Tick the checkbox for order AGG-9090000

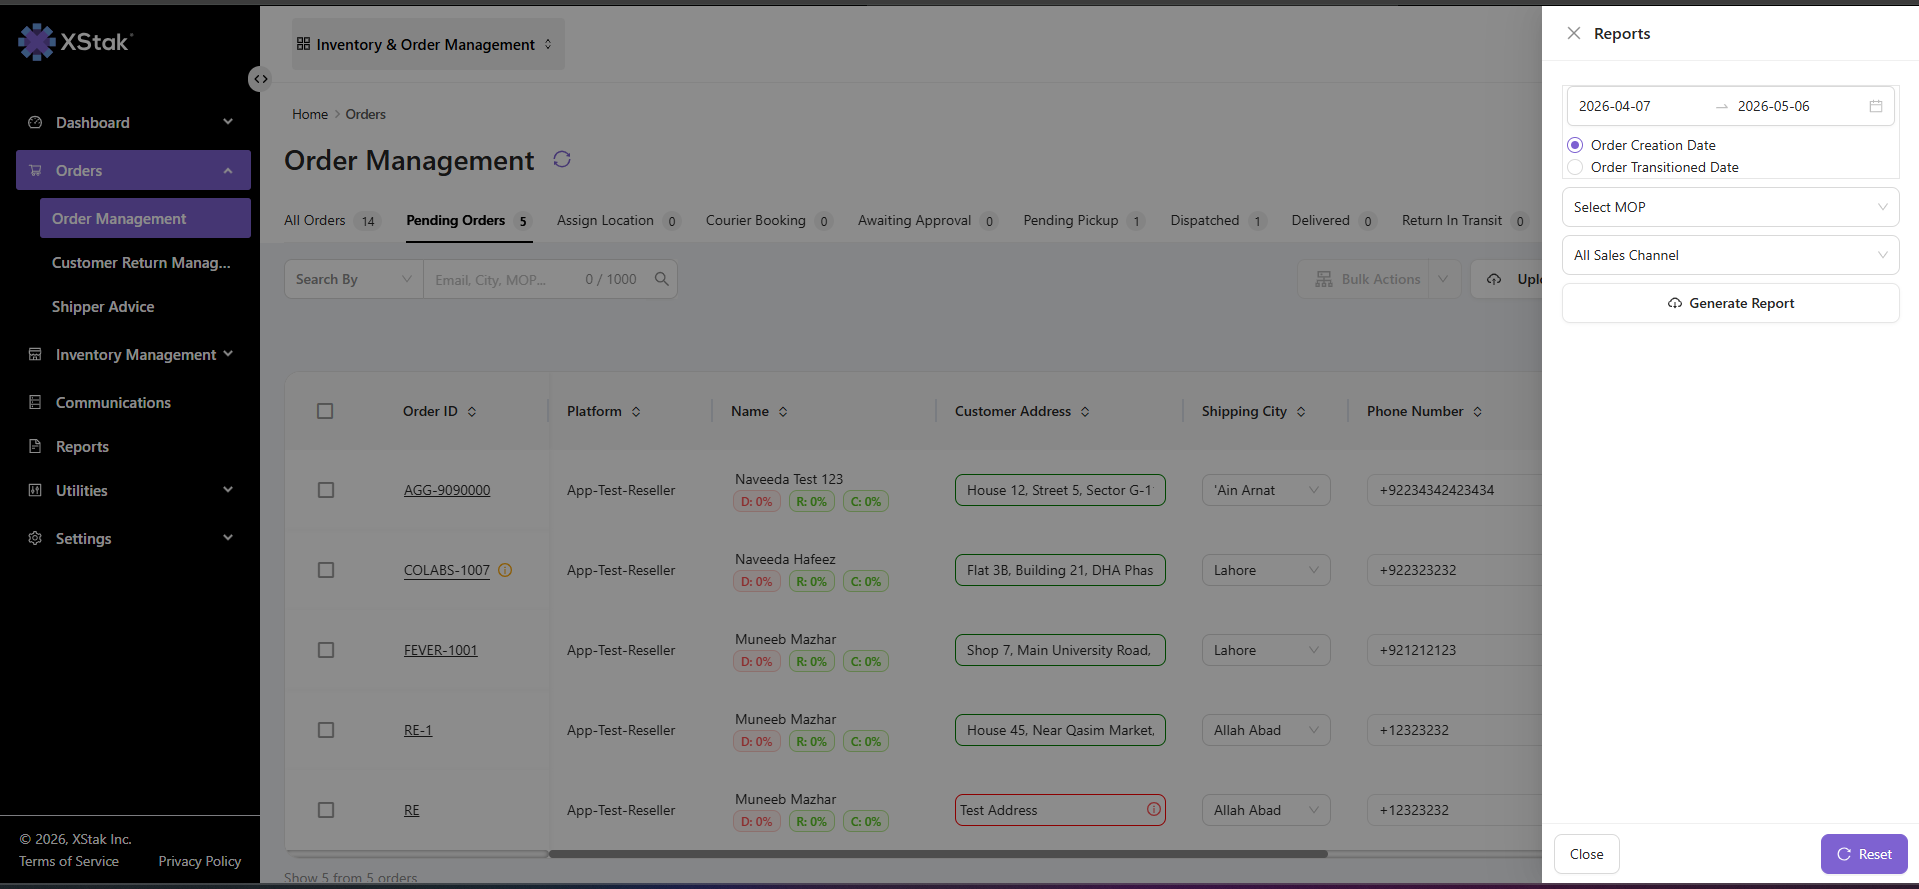(326, 490)
